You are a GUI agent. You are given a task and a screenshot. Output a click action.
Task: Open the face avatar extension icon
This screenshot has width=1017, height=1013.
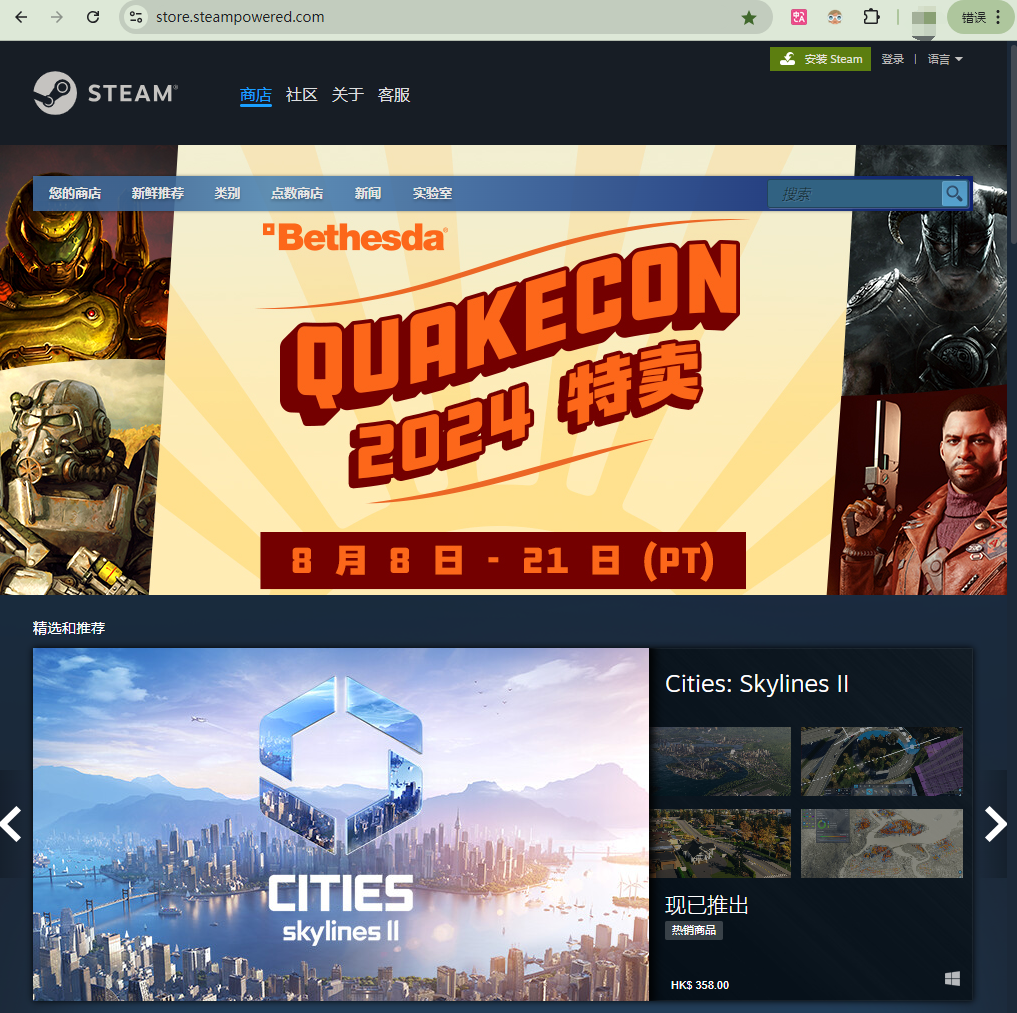pyautogui.click(x=835, y=18)
